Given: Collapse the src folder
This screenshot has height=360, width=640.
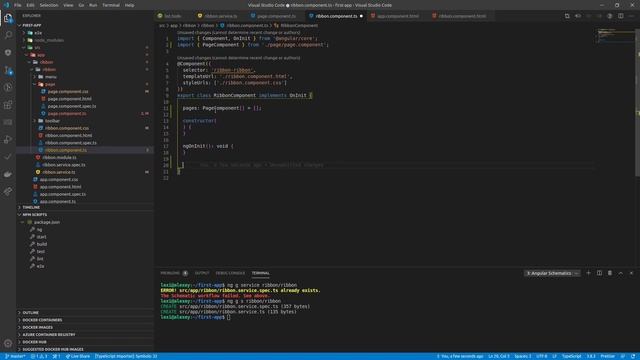Looking at the screenshot, I should coord(37,47).
